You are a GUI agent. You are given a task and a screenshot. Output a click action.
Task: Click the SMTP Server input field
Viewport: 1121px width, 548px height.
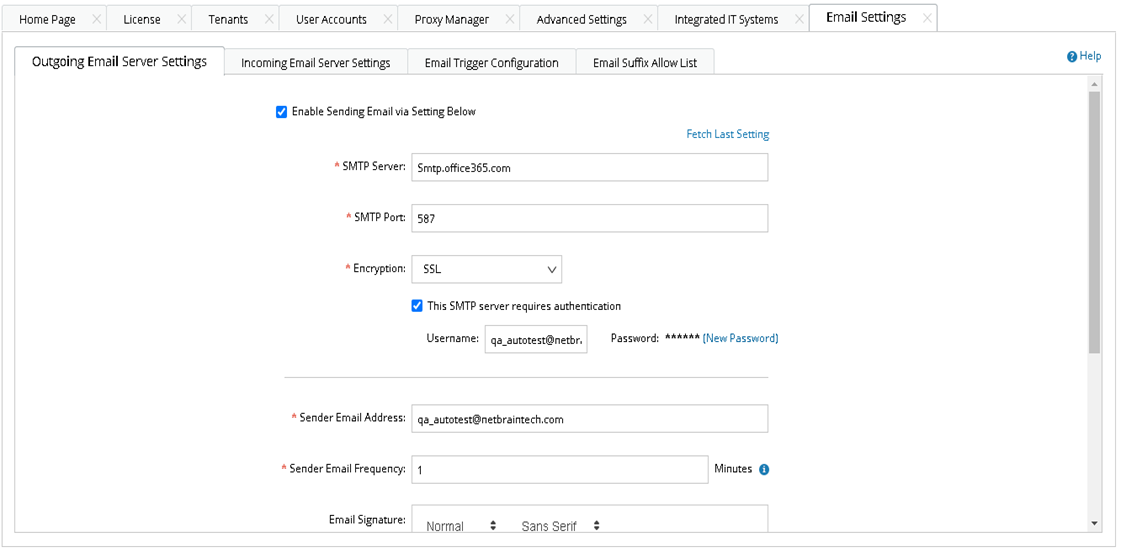[x=589, y=168]
